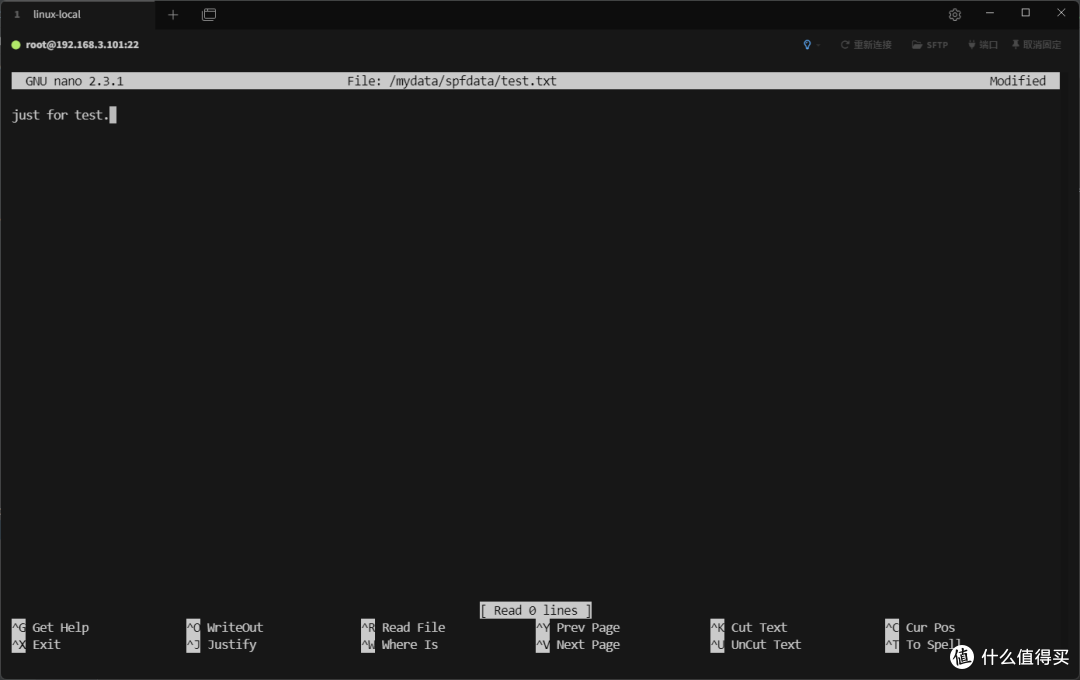This screenshot has width=1080, height=680.
Task: Click the ^Y Prev Page shortcut
Action: [578, 628]
